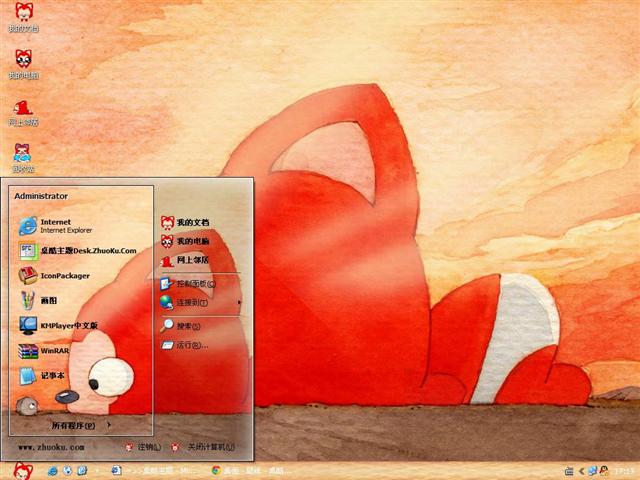
Task: Expand the 连接到 (Connect To) submenu
Action: click(x=191, y=302)
